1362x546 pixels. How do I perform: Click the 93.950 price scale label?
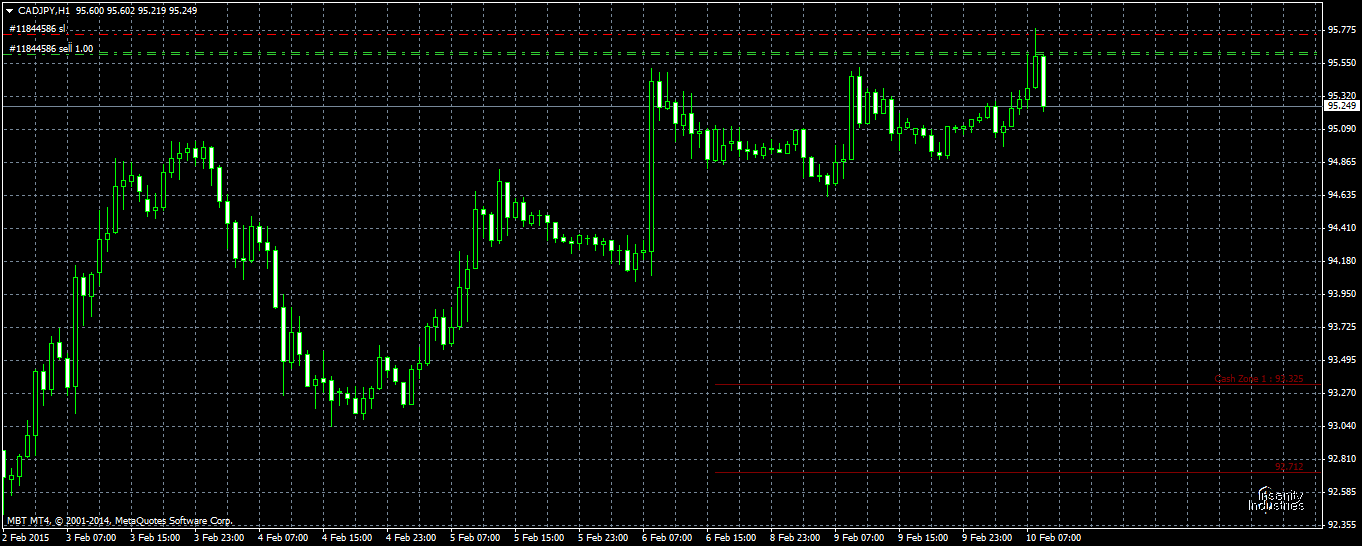point(1341,294)
